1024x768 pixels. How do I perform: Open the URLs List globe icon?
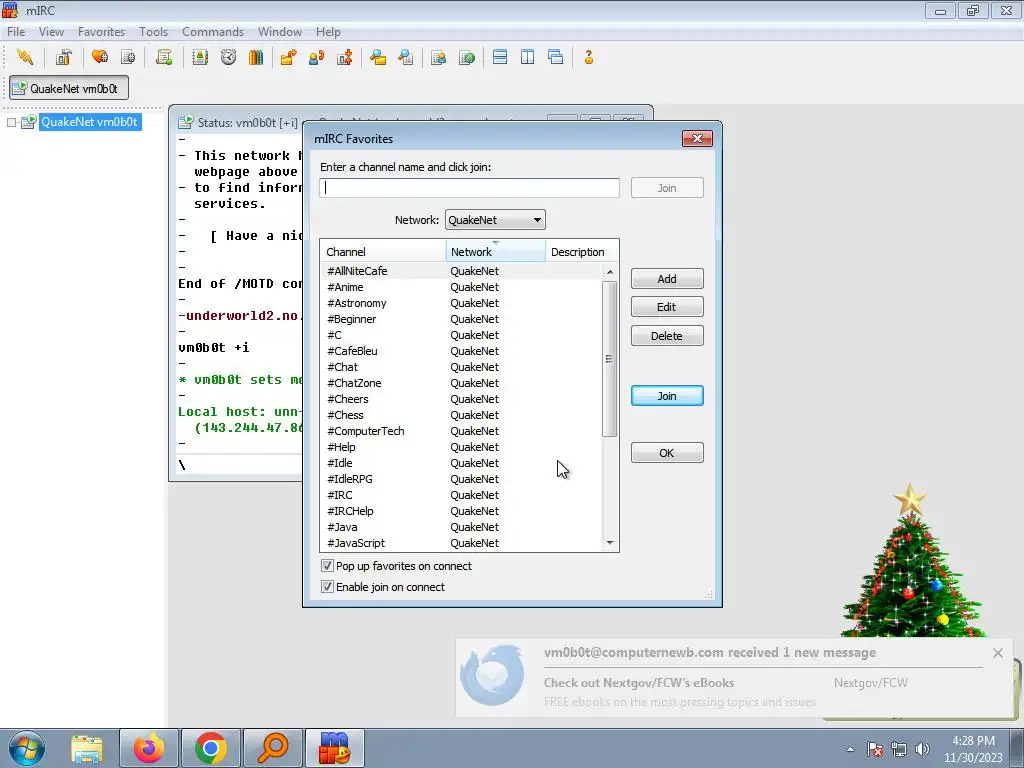click(467, 57)
